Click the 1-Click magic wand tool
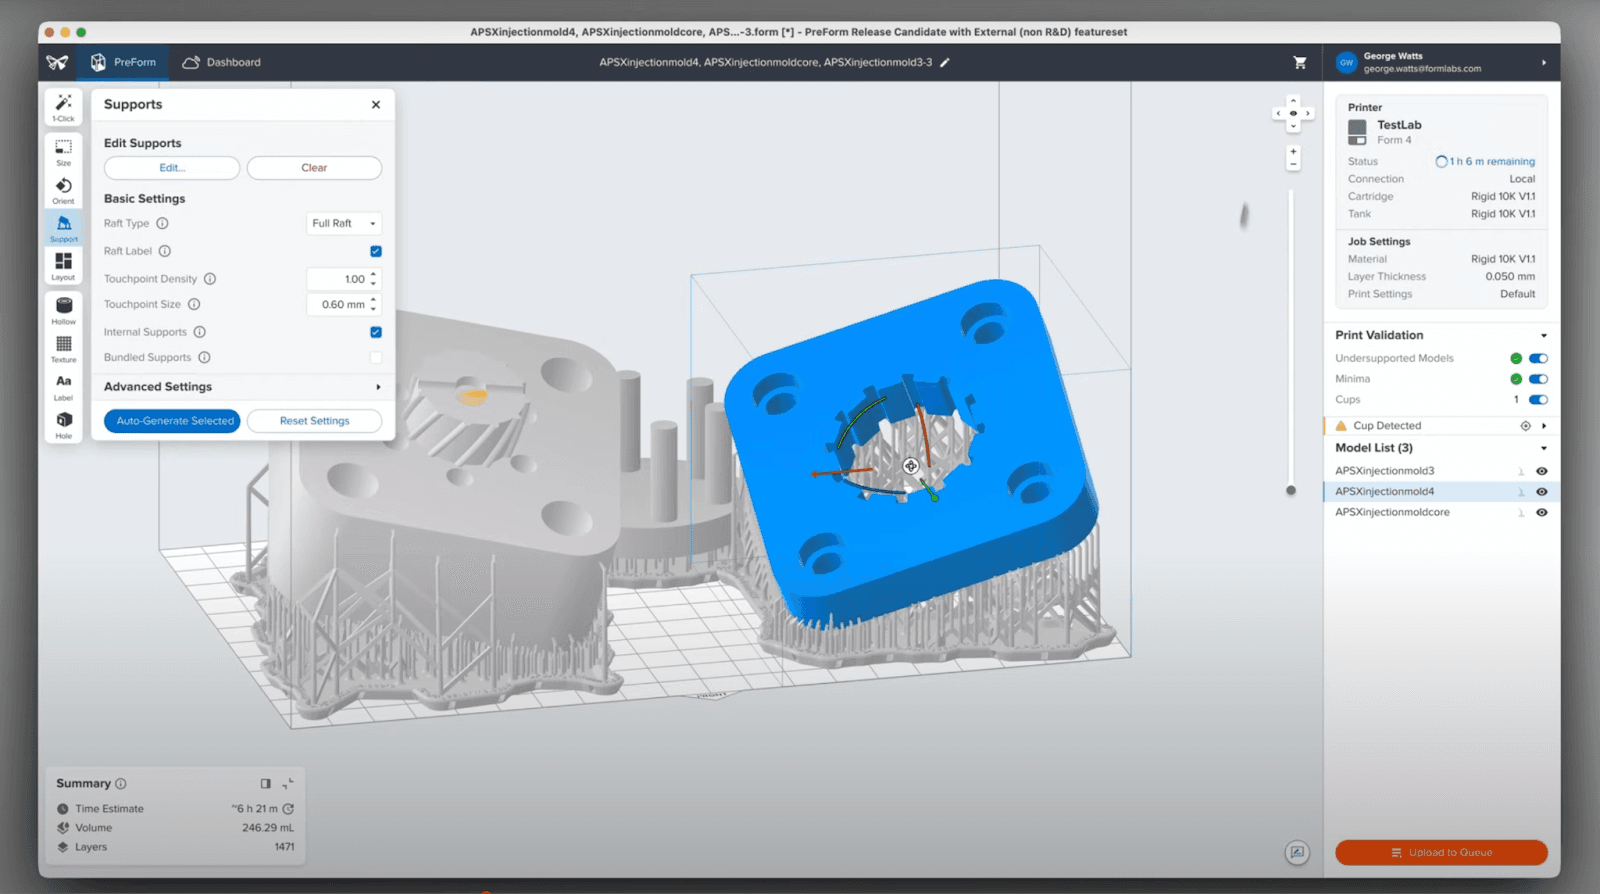The width and height of the screenshot is (1600, 894). click(x=63, y=107)
